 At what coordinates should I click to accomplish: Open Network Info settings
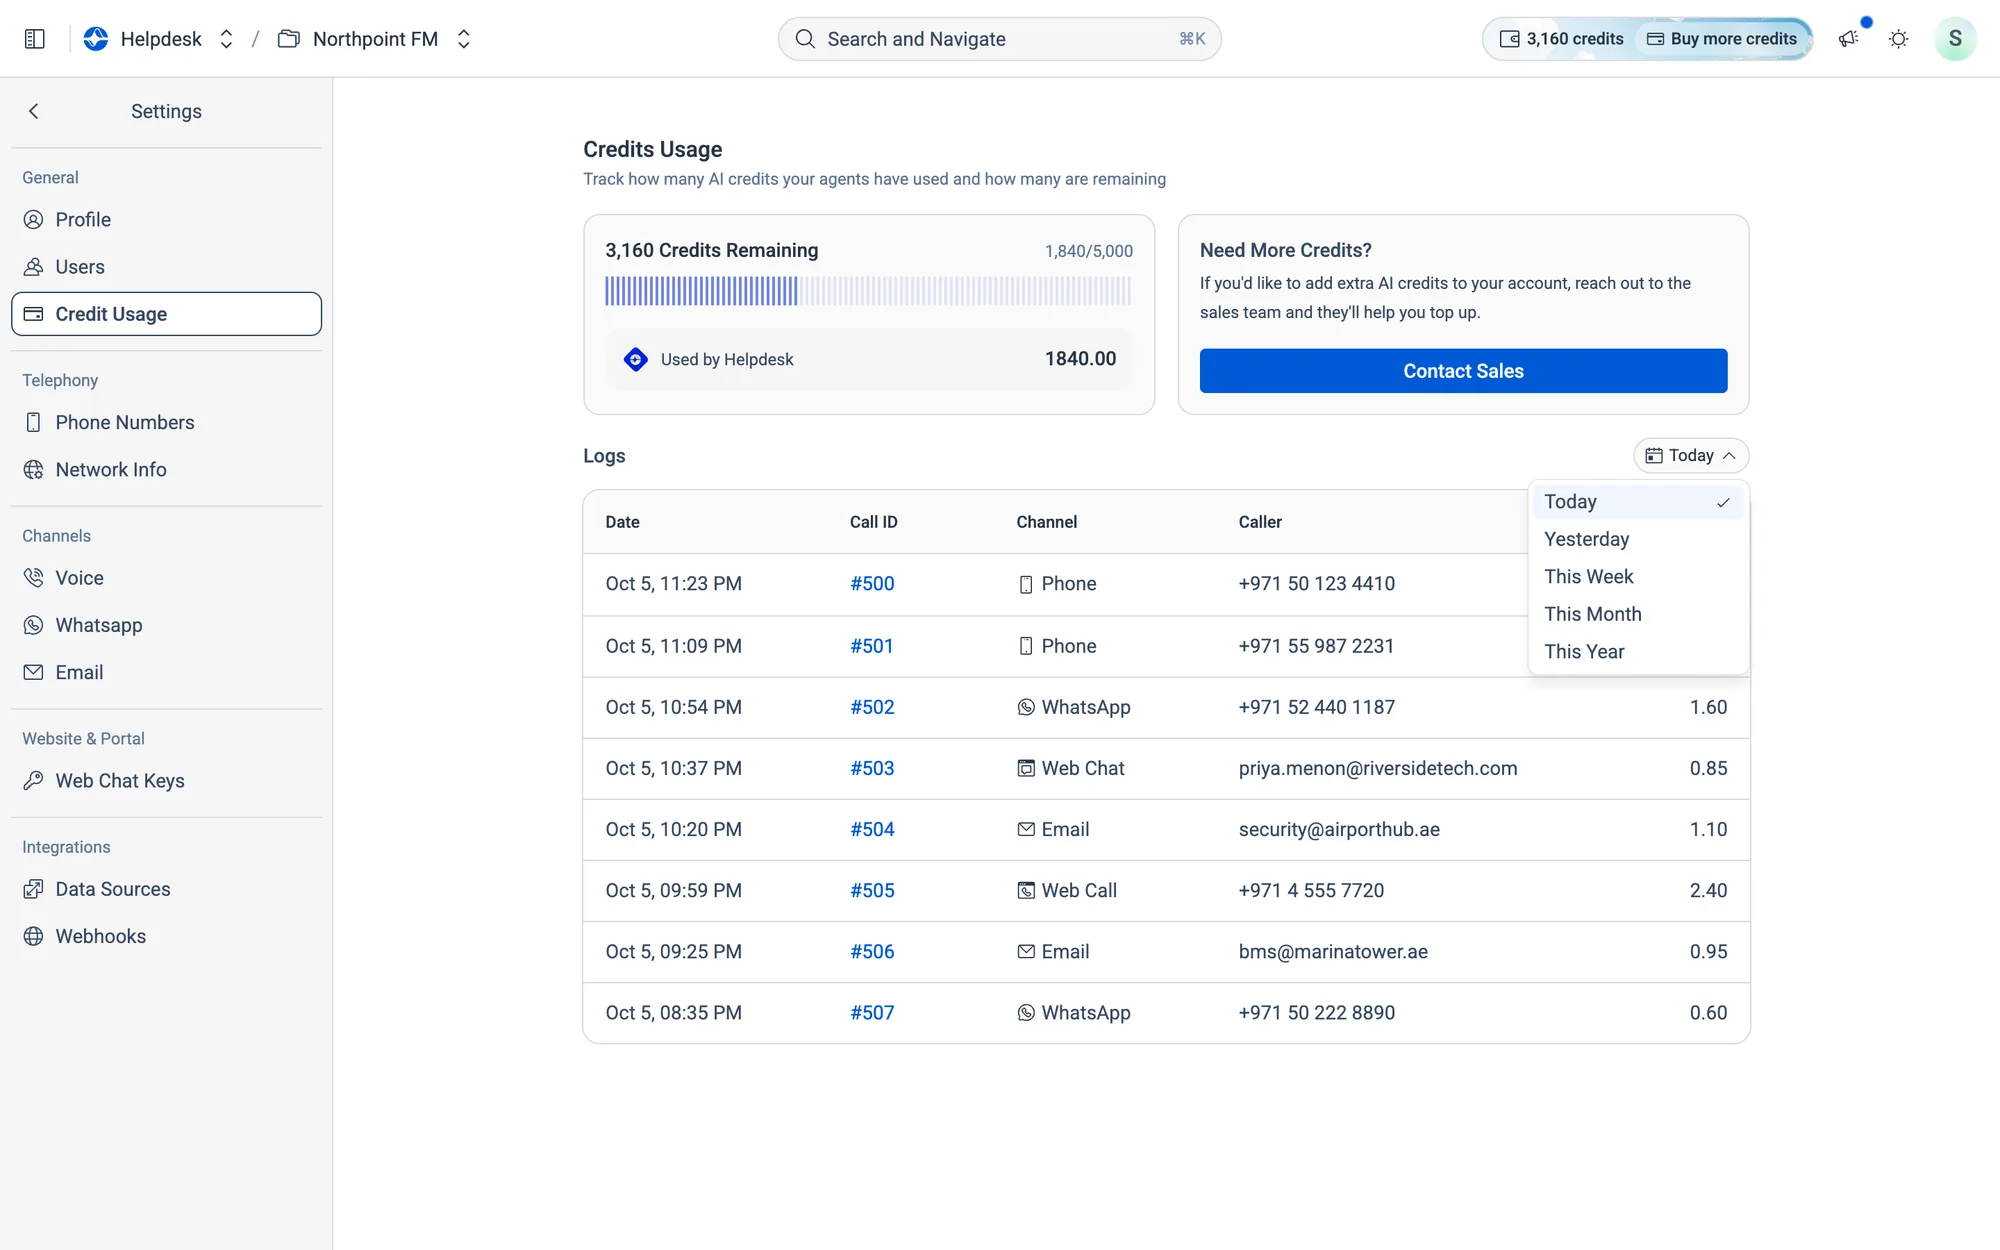(166, 470)
